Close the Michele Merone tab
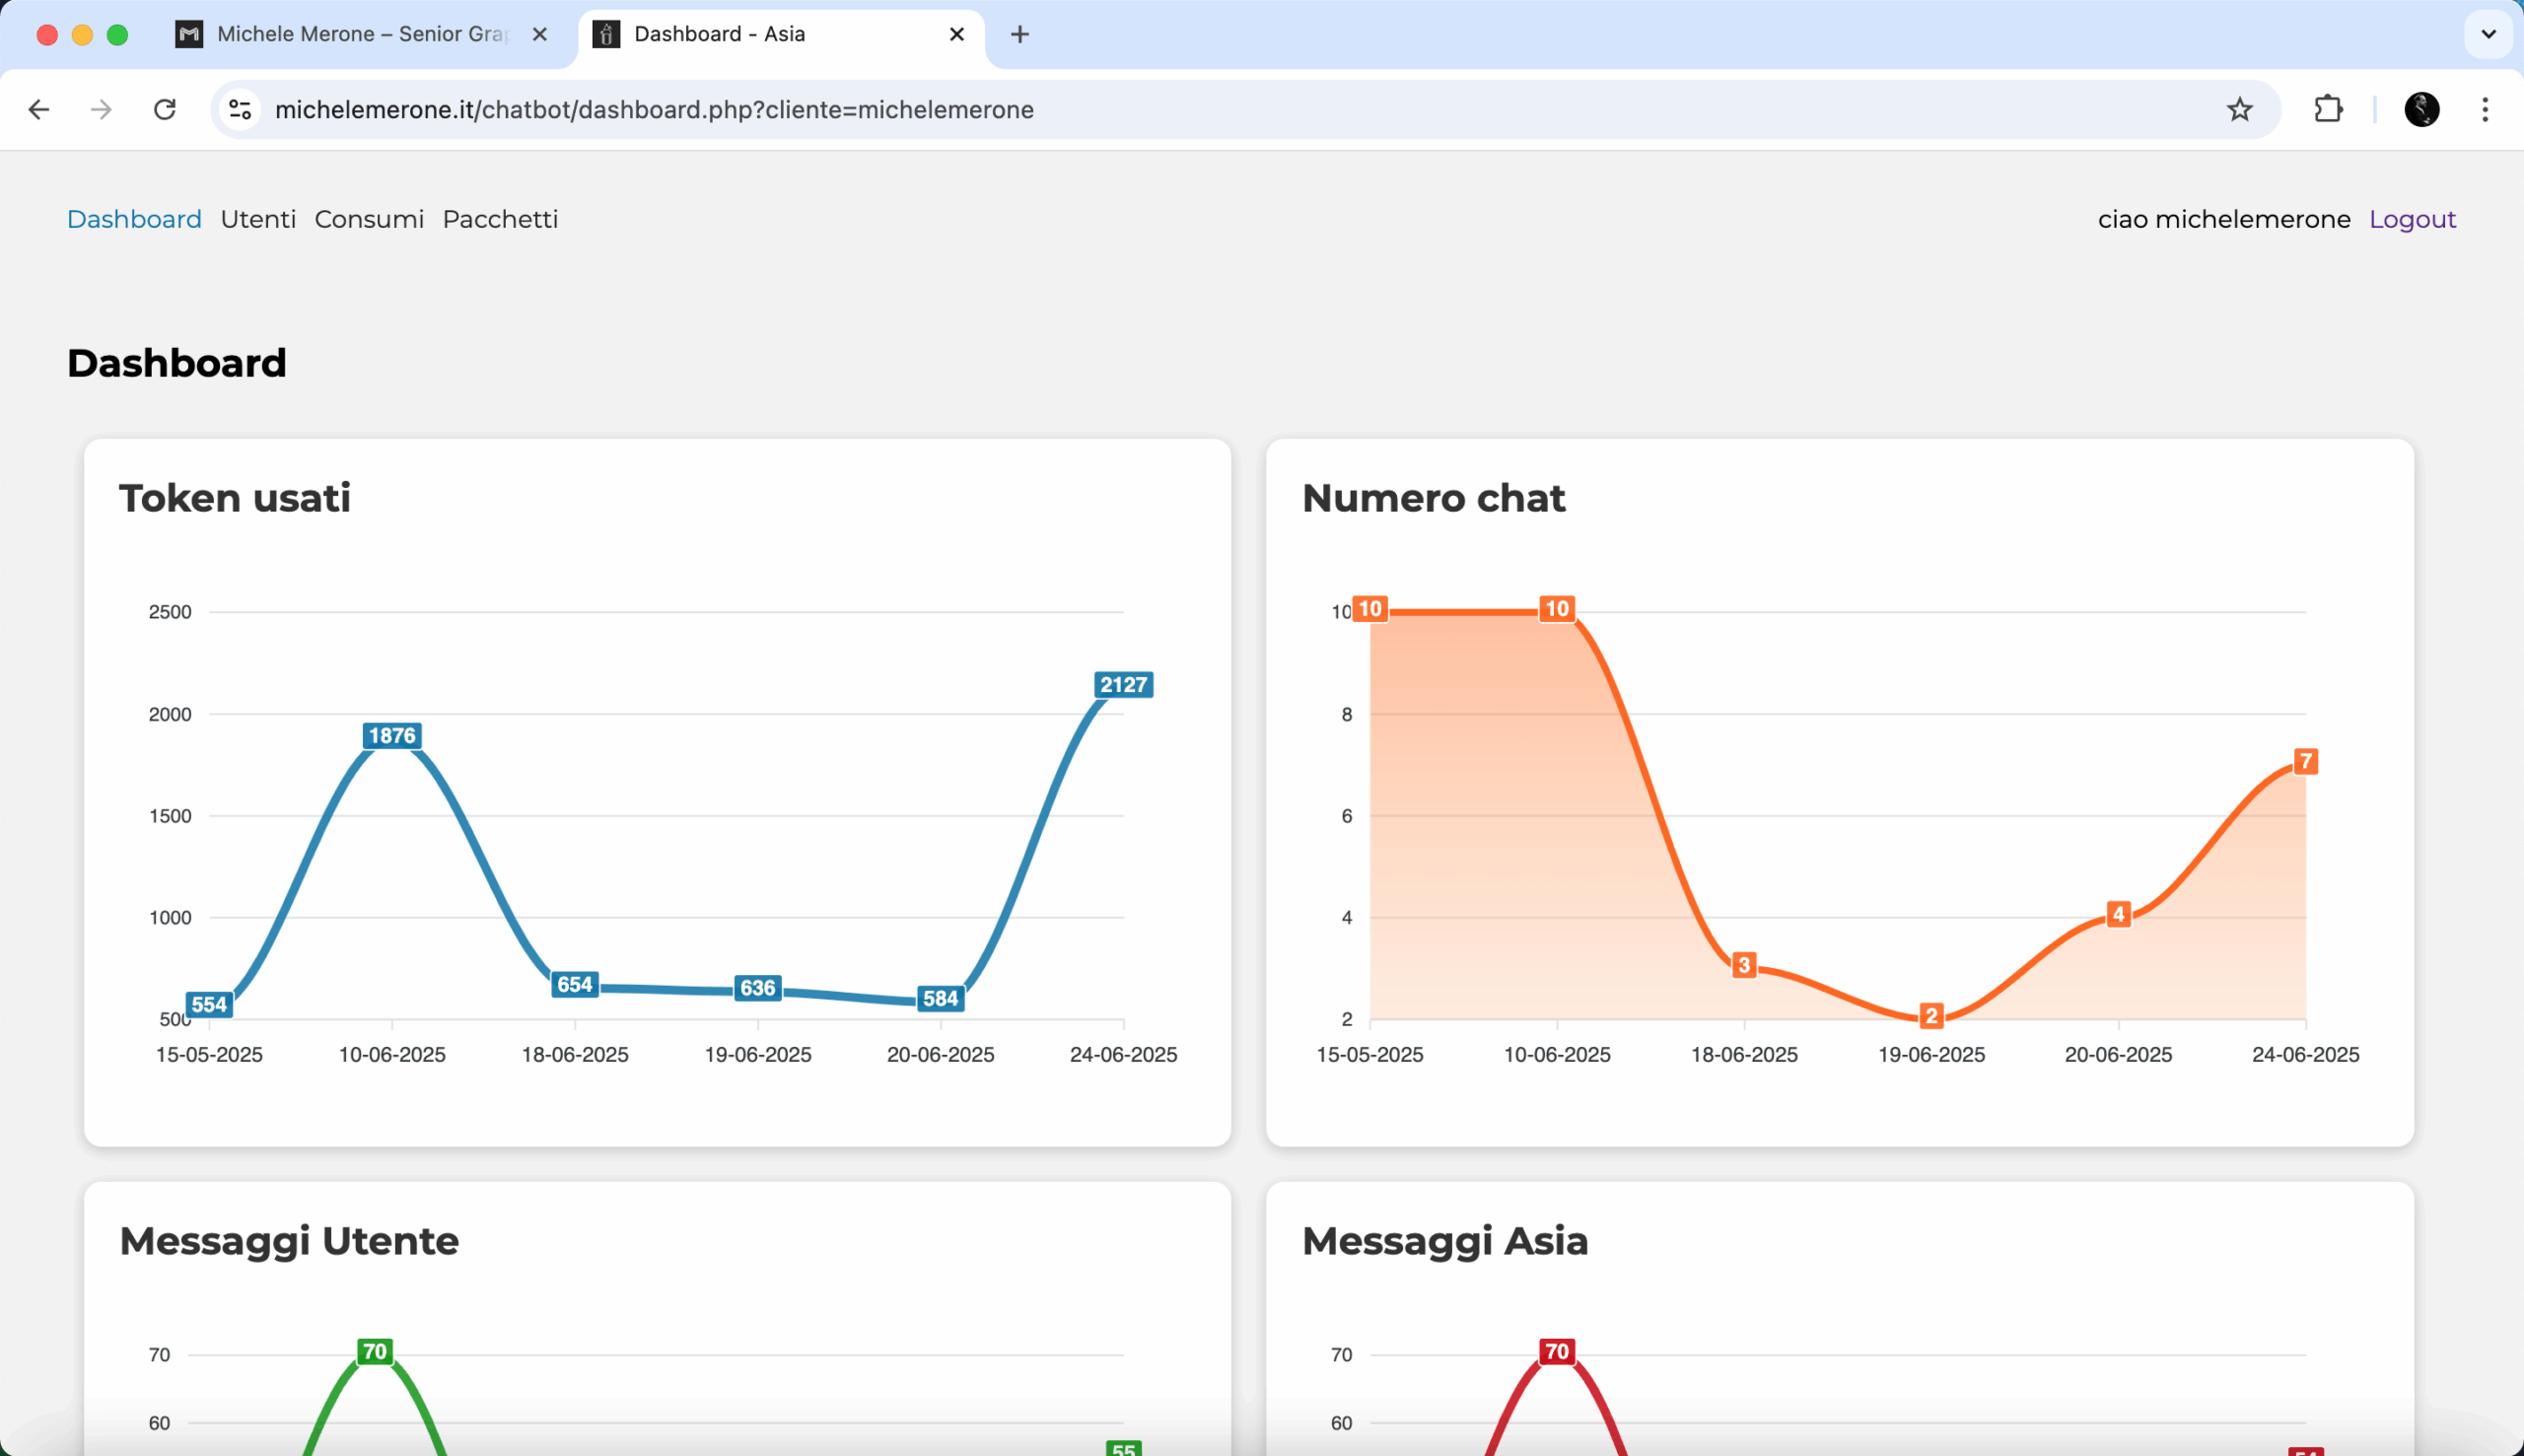Screen dimensions: 2524x1456 [540, 34]
